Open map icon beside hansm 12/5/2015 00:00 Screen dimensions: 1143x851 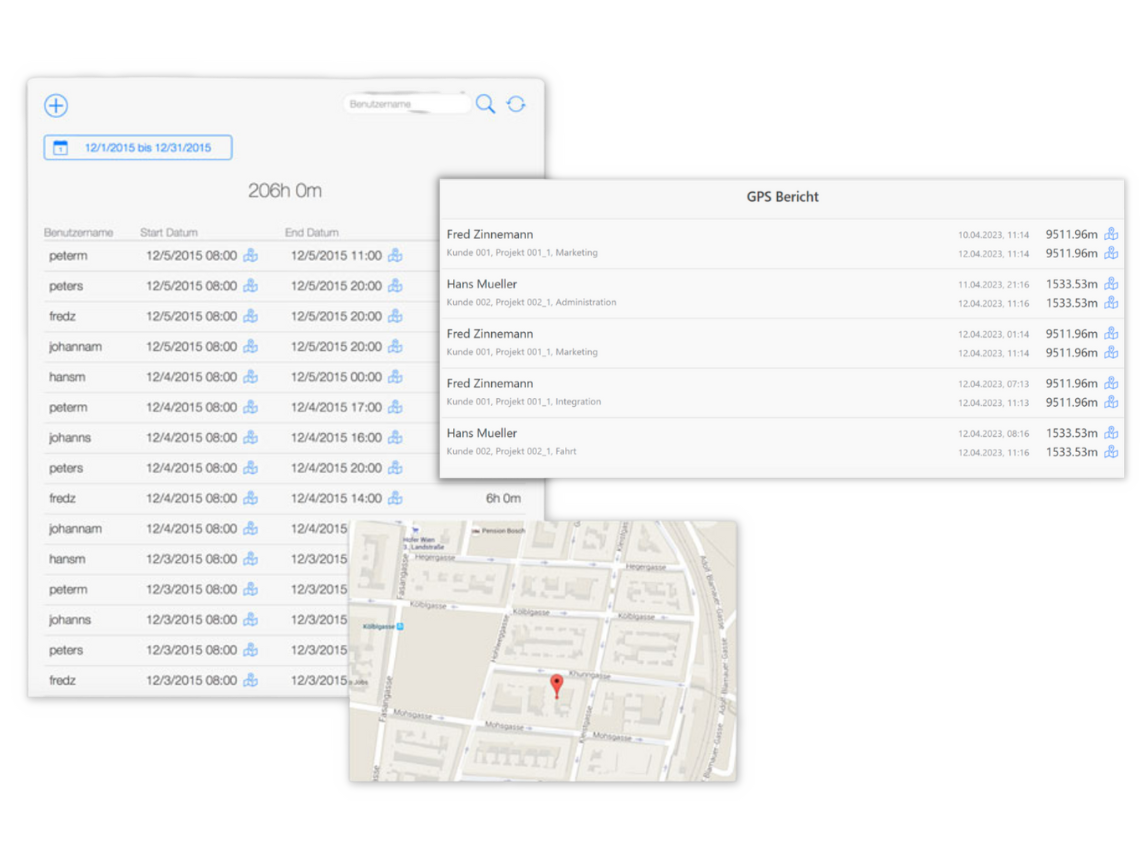tap(395, 377)
